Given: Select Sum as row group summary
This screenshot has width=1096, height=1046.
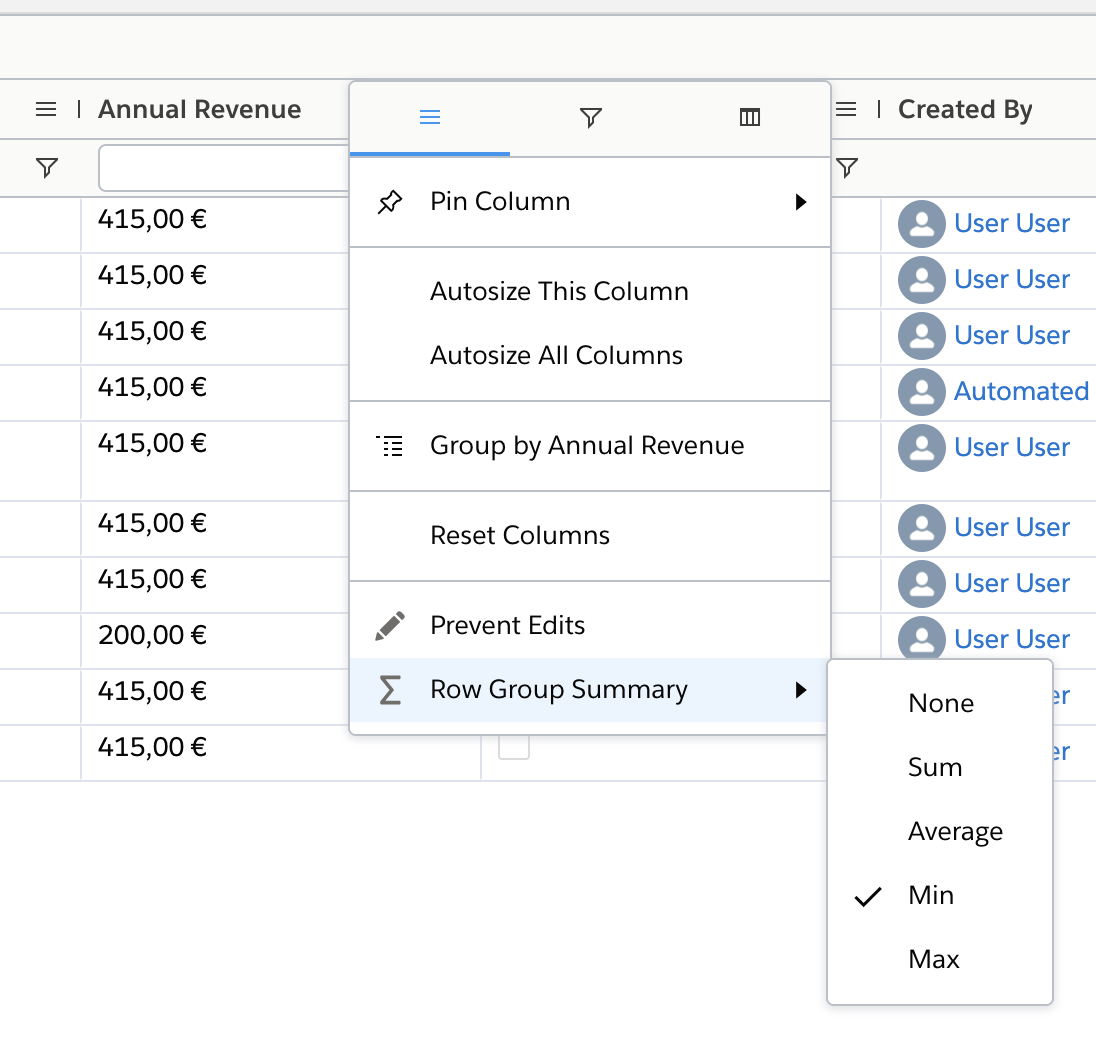Looking at the screenshot, I should pyautogui.click(x=935, y=767).
